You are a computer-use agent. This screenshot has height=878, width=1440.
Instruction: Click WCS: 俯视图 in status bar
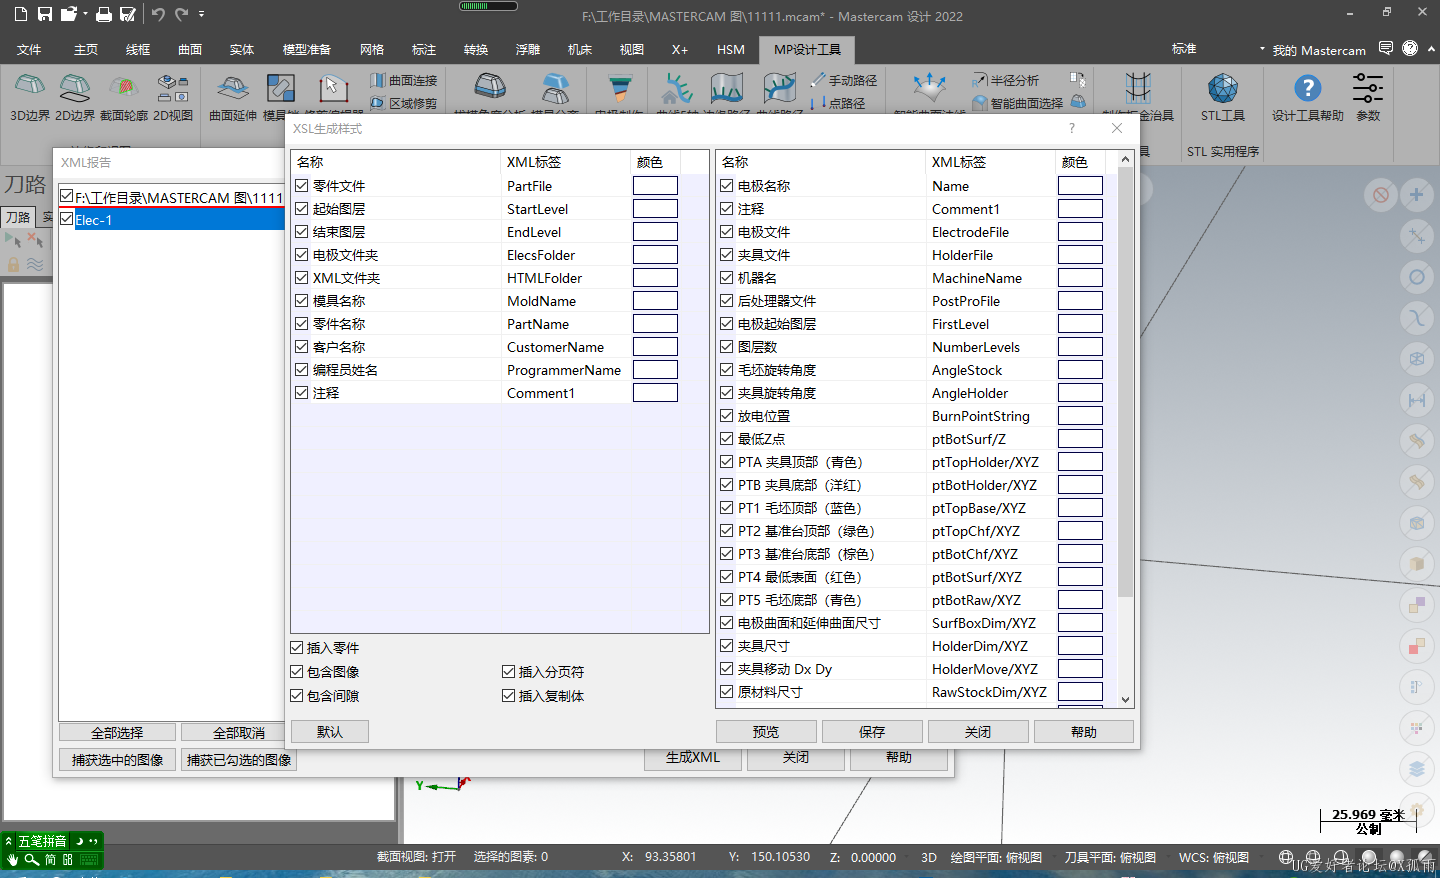1214,857
